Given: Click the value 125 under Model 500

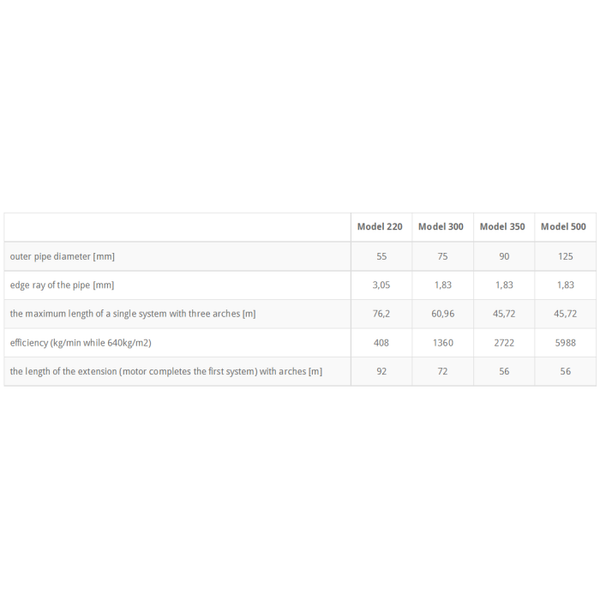Looking at the screenshot, I should coord(566,256).
